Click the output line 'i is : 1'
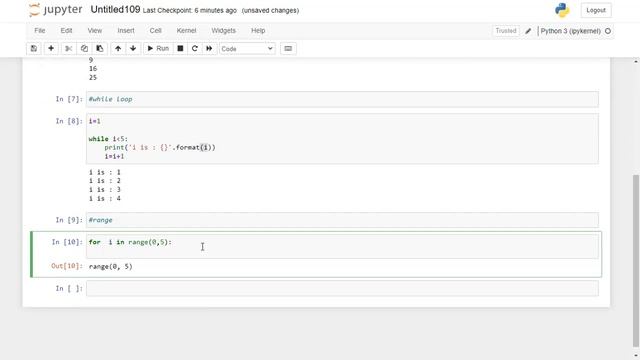Viewport: 640px width, 360px height. click(104, 172)
